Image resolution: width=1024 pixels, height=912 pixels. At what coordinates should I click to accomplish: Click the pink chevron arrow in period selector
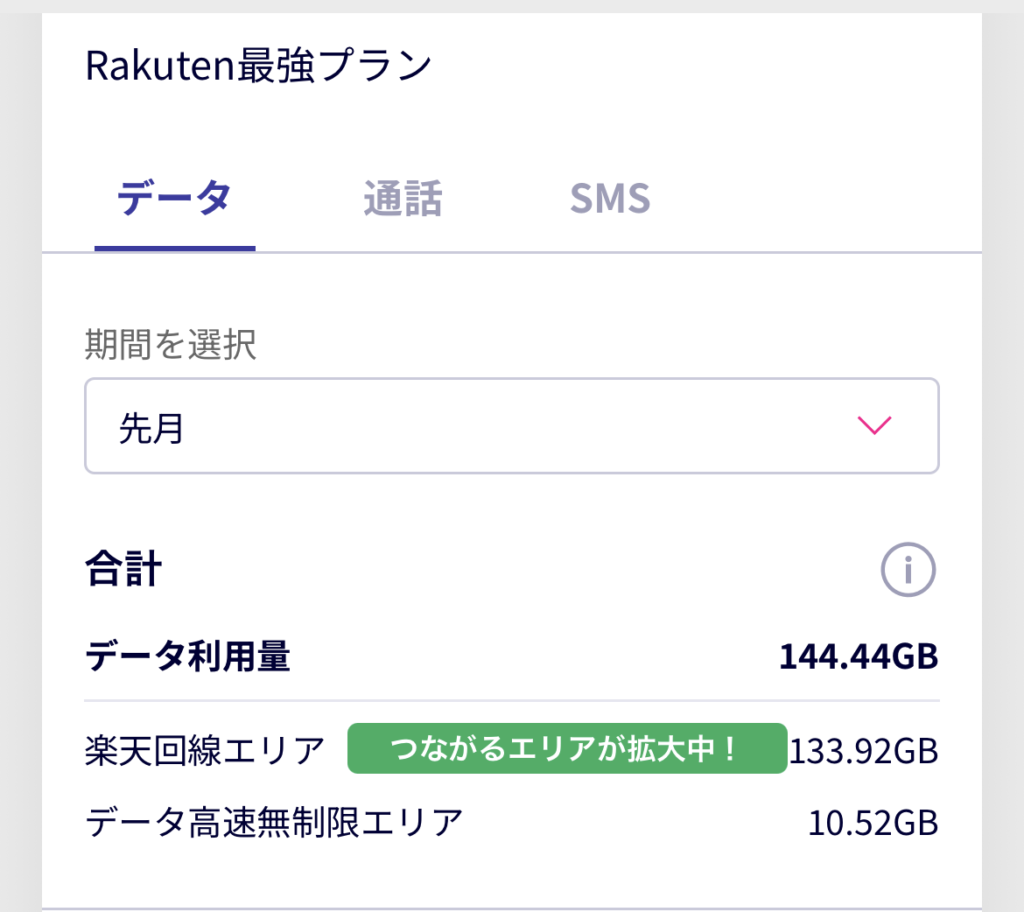874,426
